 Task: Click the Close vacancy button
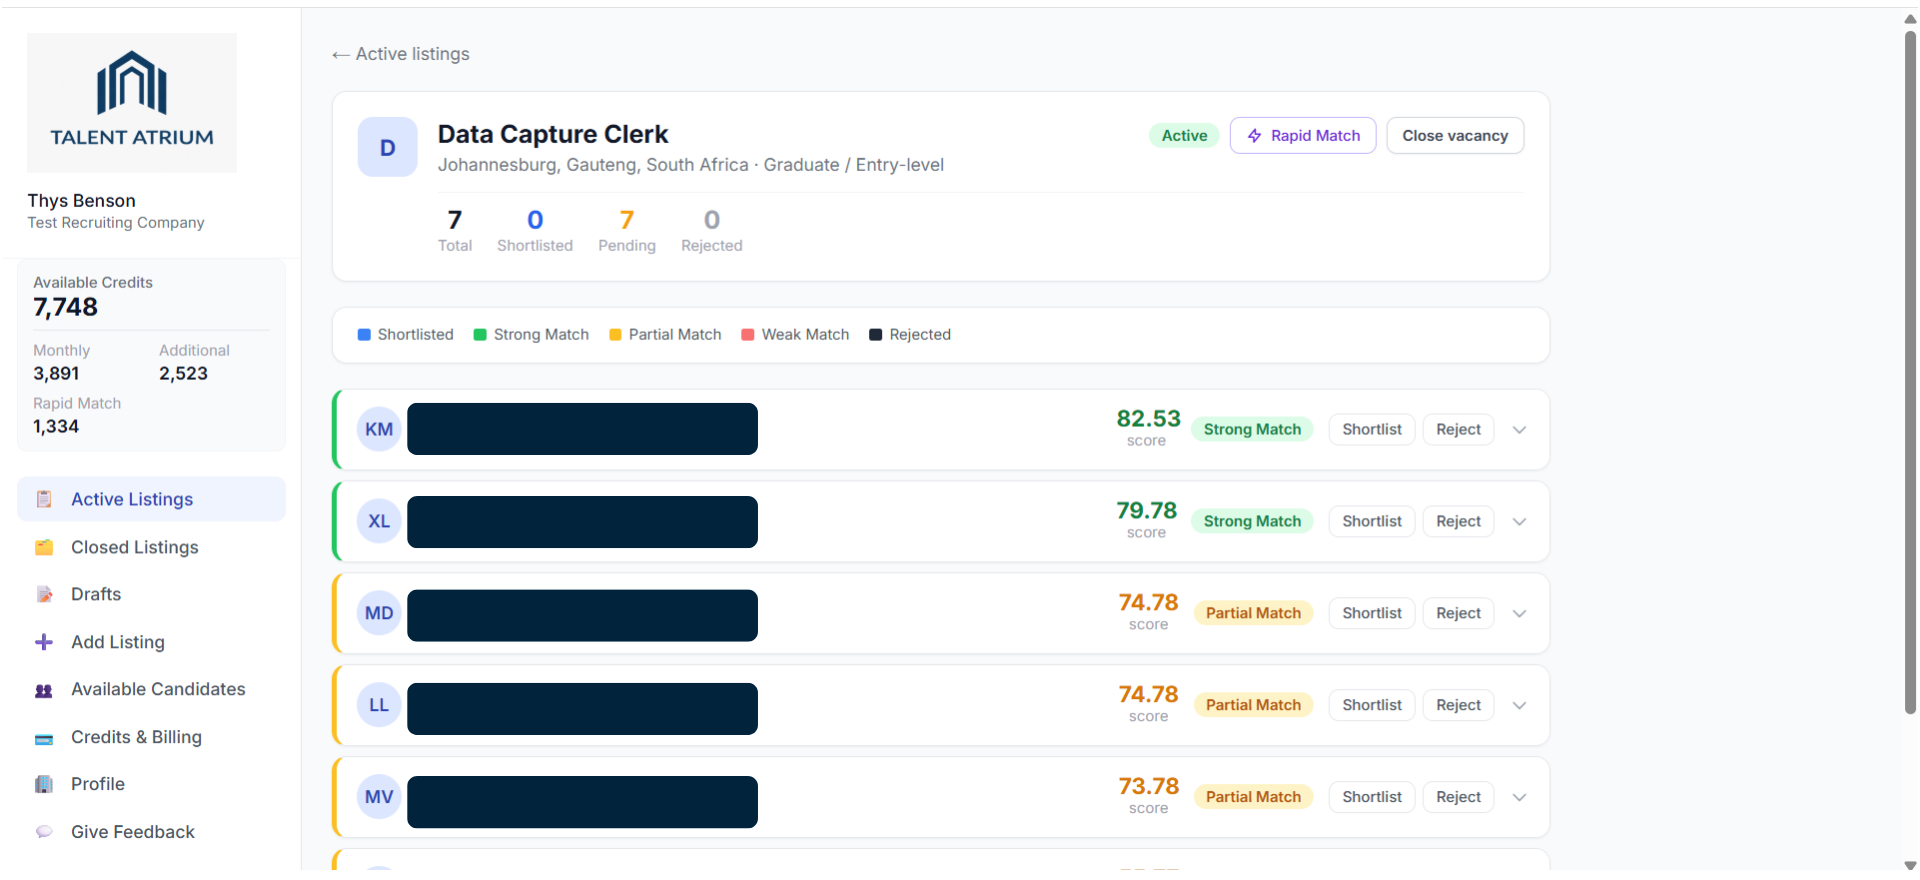[1455, 136]
